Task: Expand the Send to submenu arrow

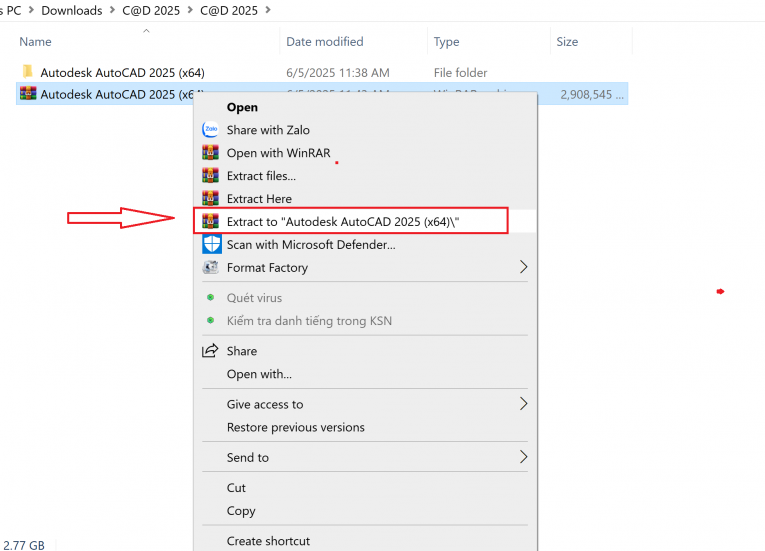Action: coord(523,457)
